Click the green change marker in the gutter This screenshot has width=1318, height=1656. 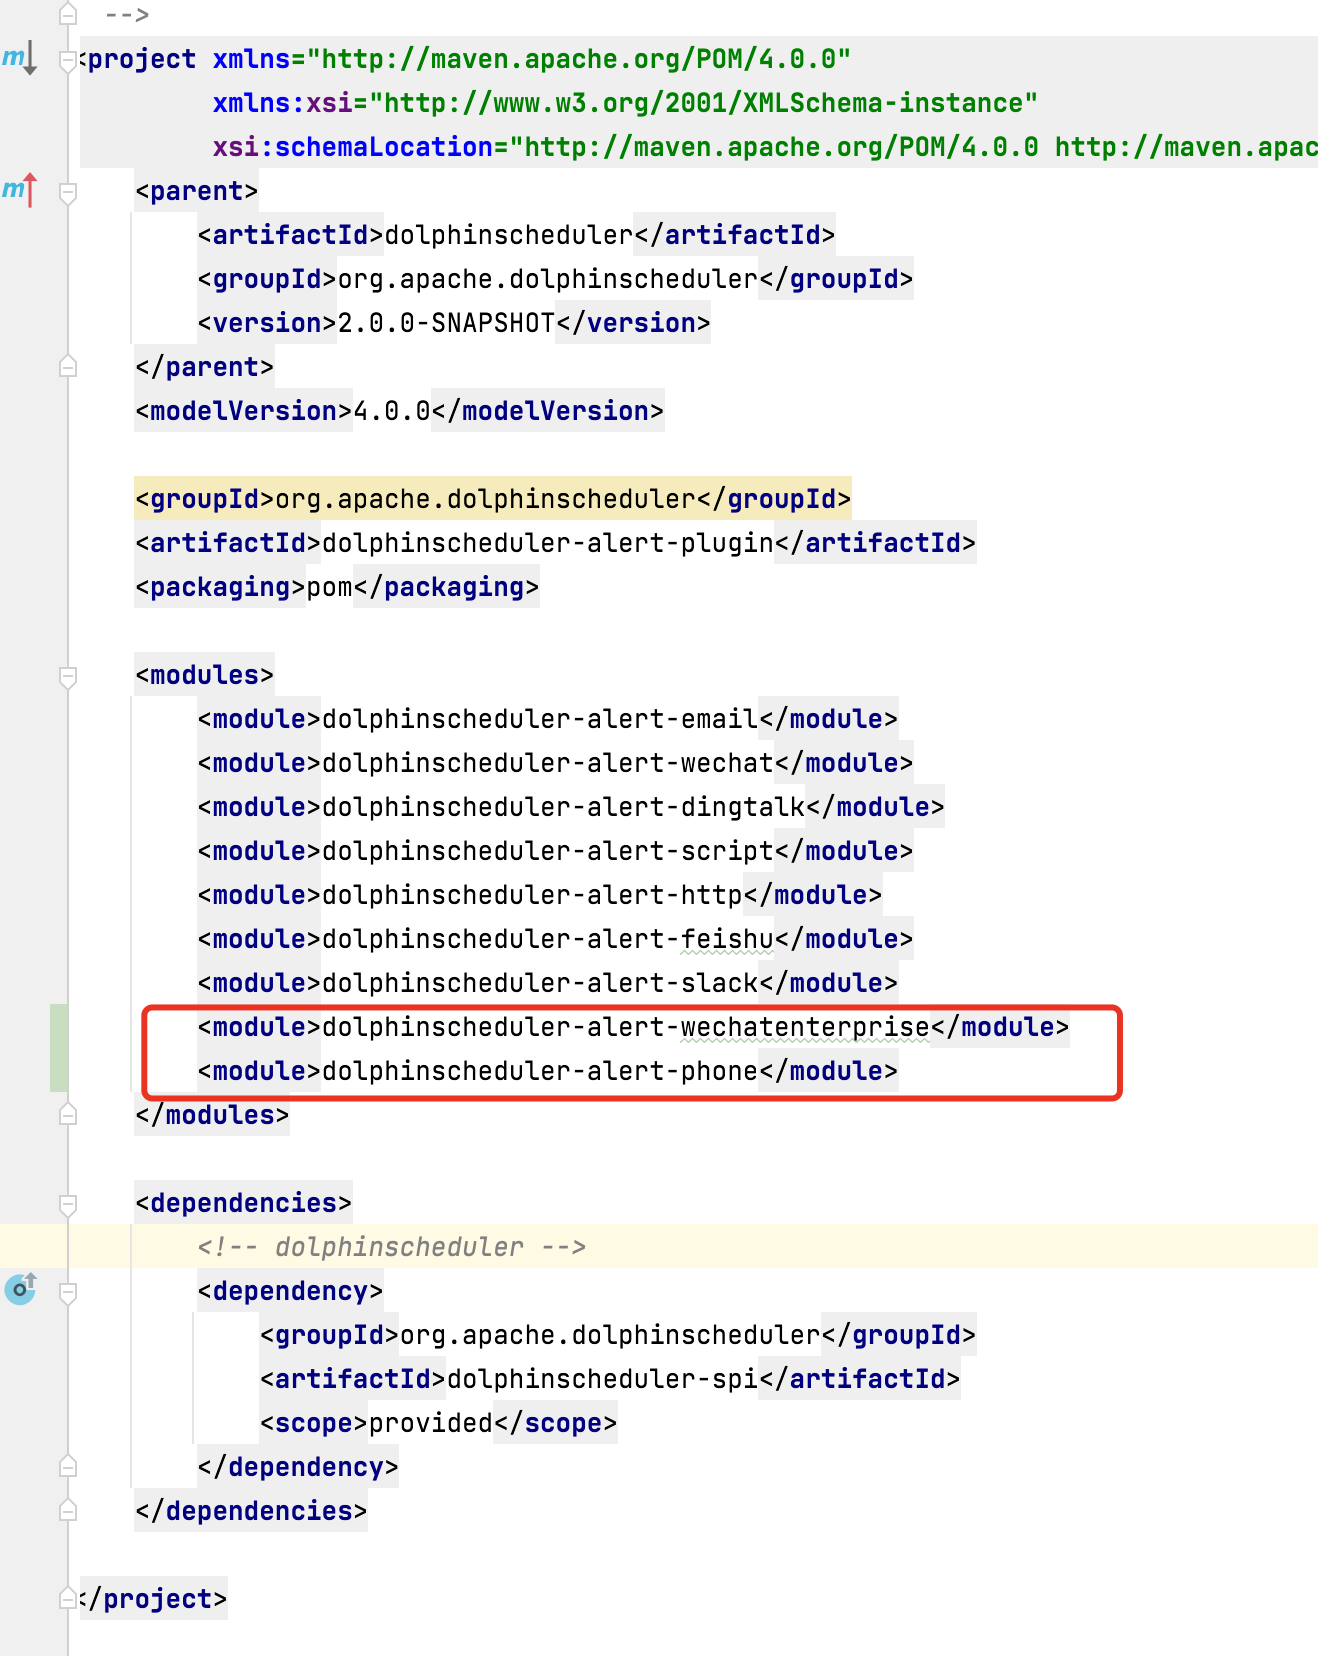[x=59, y=1048]
